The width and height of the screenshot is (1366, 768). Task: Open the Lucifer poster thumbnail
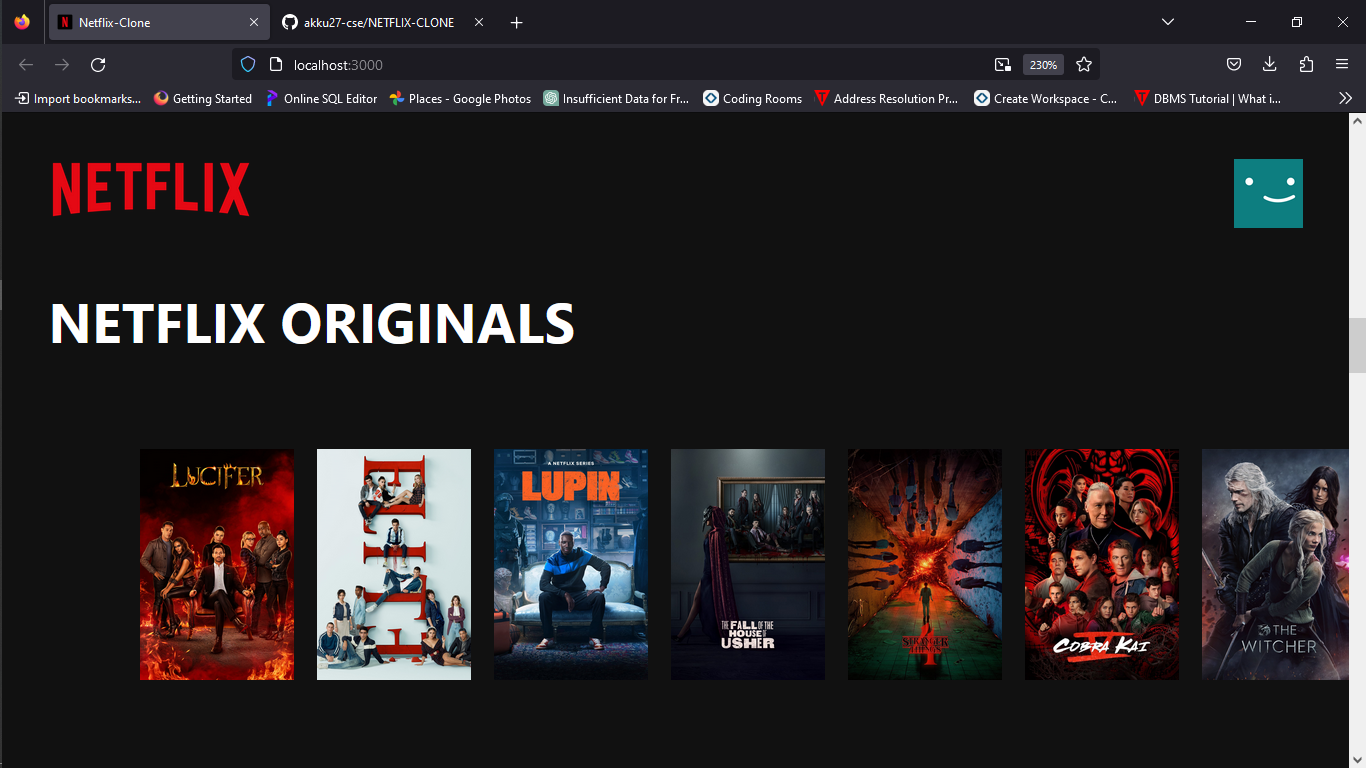point(216,564)
